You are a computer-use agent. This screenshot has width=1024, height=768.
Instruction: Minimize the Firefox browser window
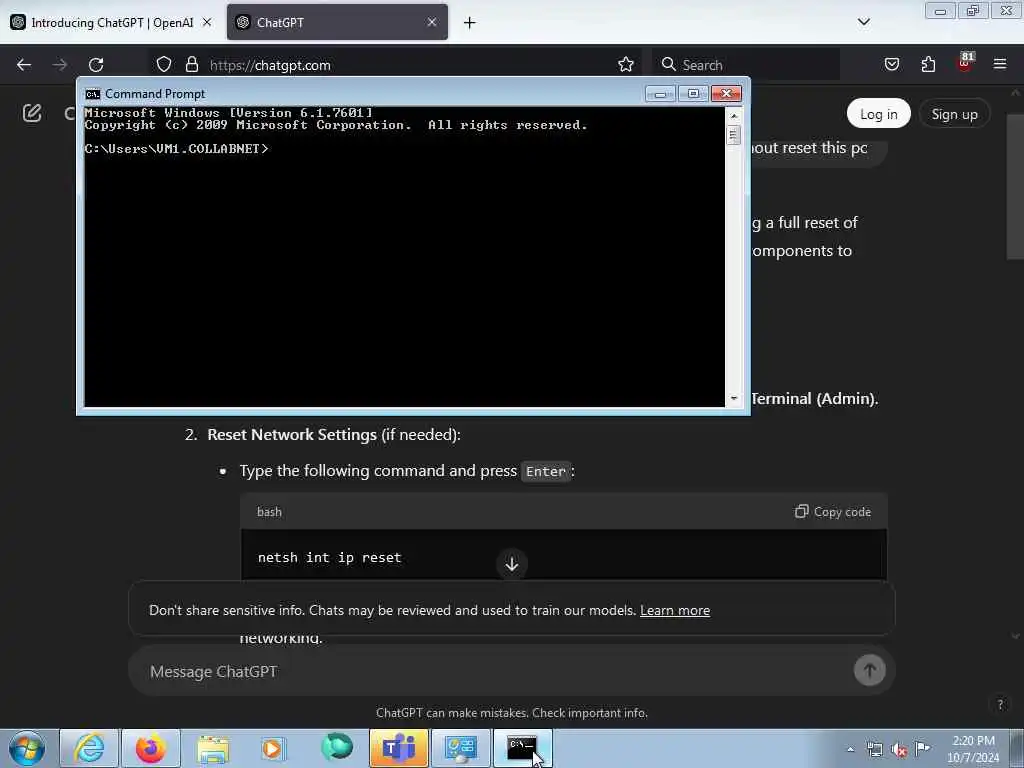[x=940, y=10]
